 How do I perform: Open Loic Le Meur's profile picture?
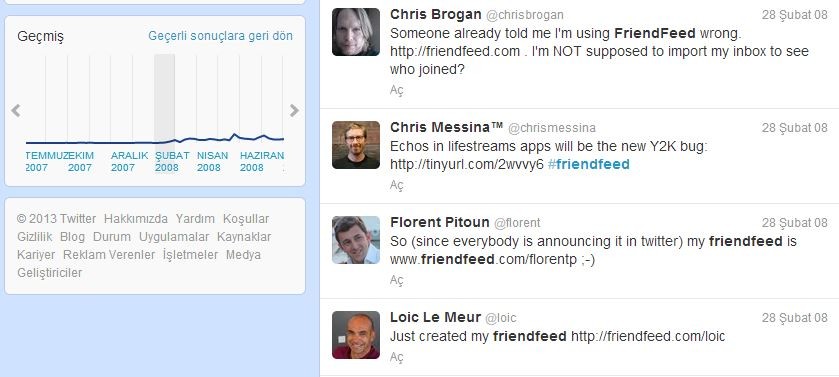(x=356, y=335)
